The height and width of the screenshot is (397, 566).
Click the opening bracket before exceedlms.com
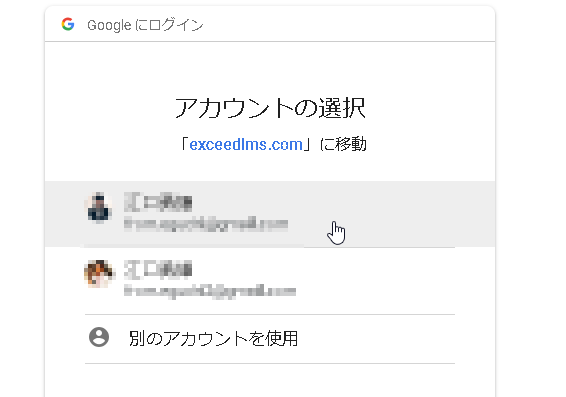click(184, 144)
